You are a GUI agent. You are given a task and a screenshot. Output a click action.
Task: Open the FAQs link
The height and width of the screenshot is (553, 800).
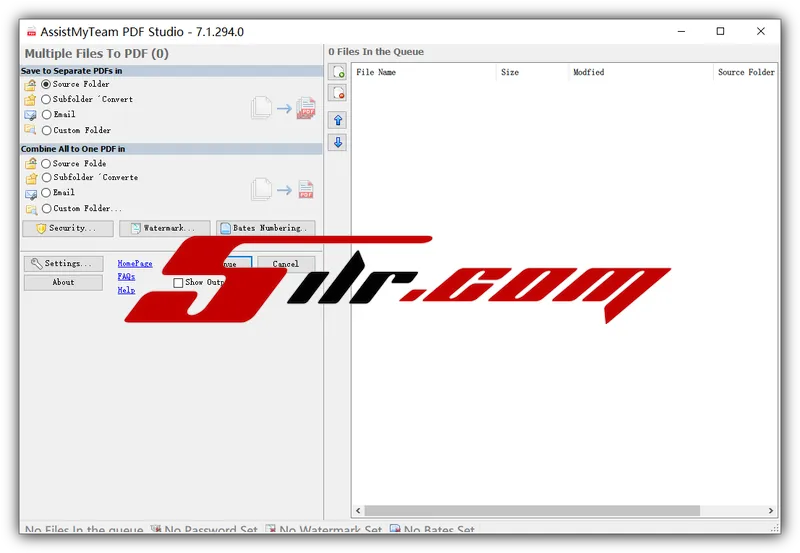(x=126, y=276)
